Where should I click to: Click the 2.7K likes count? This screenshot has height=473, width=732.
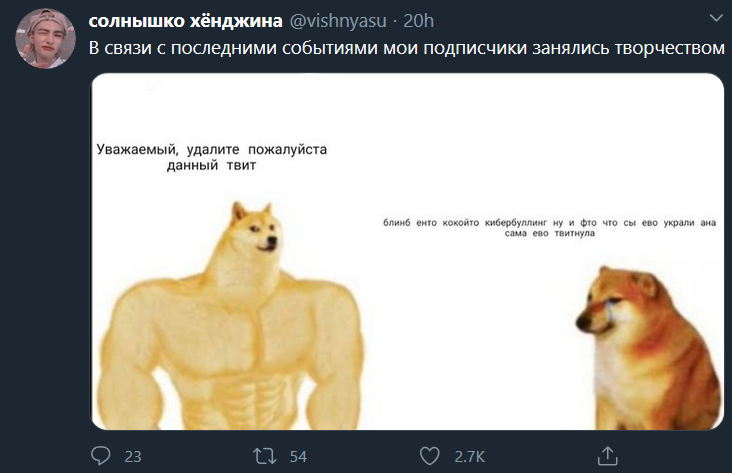[470, 457]
